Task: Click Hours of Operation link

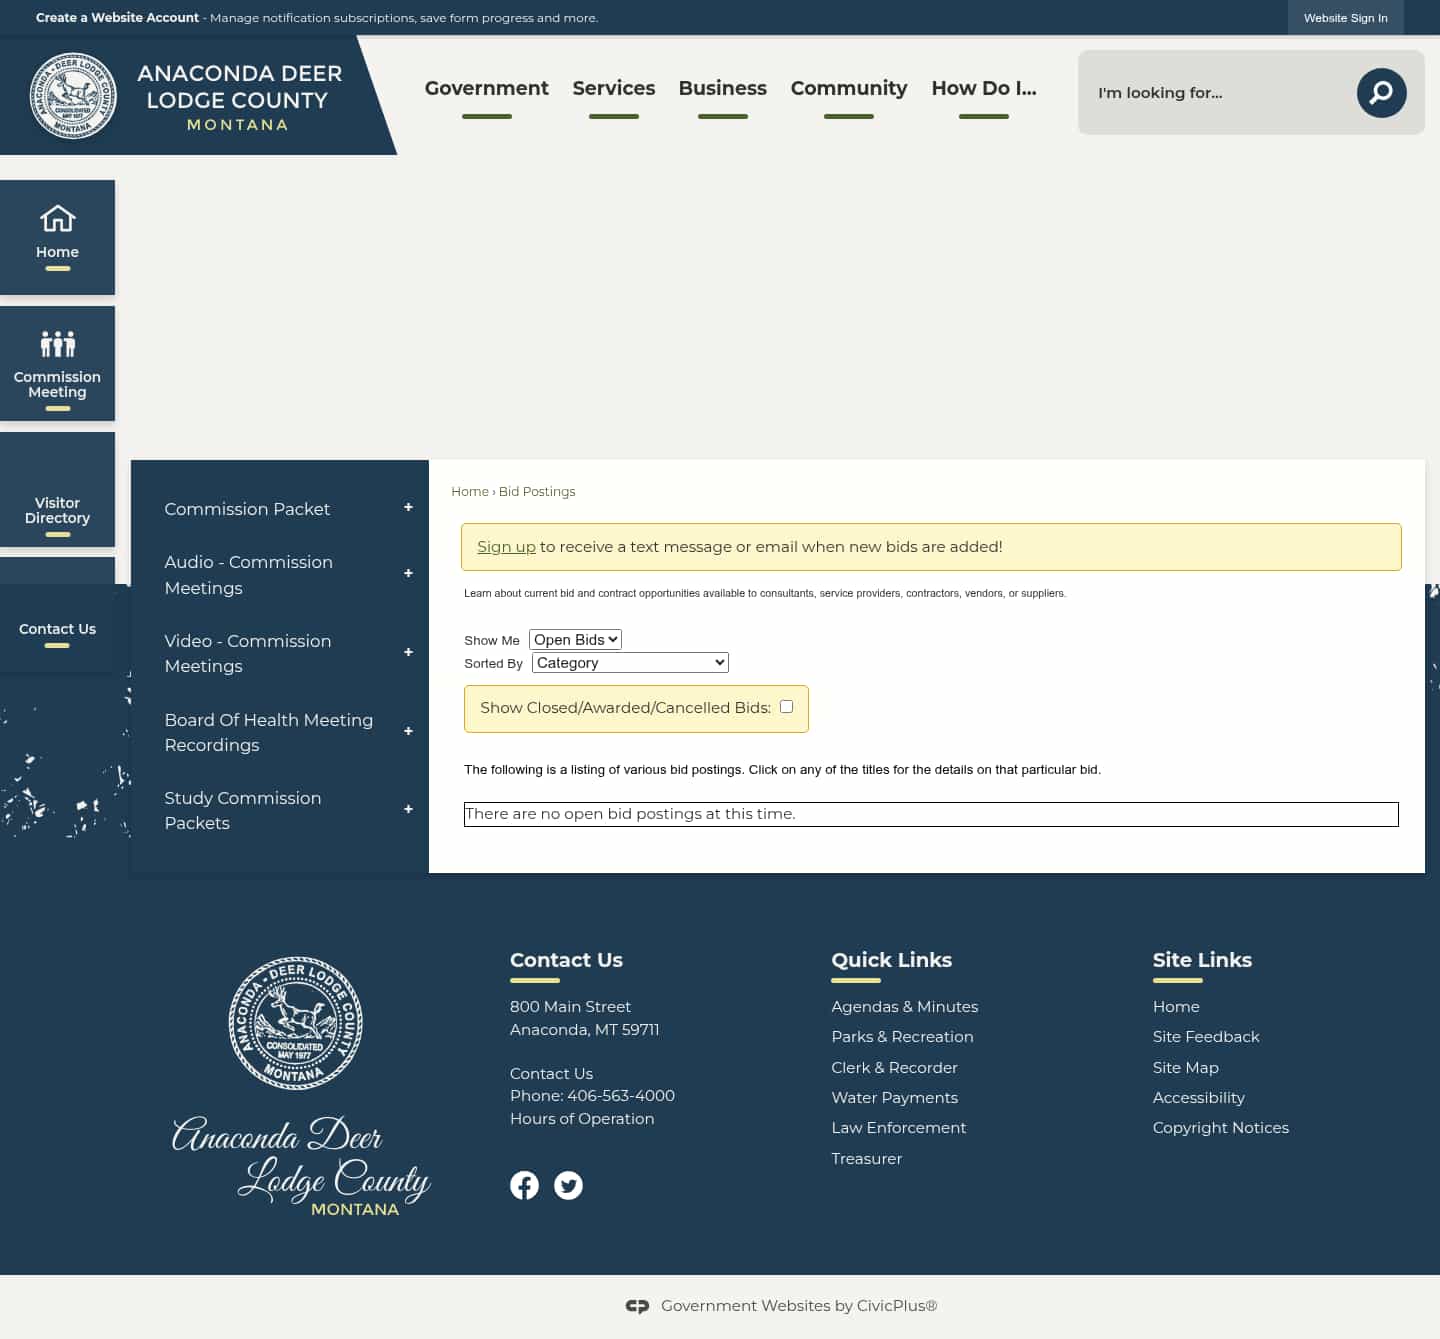Action: (x=582, y=1118)
